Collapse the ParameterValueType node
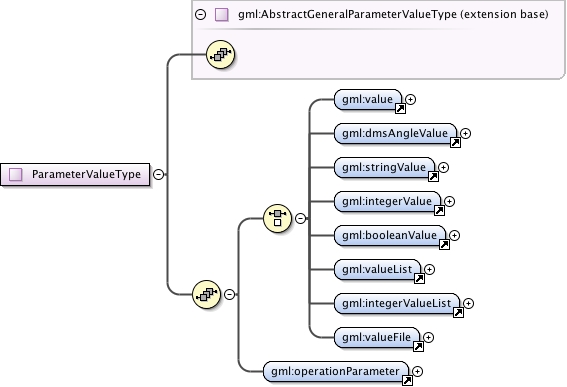Viewport: 567px width, 387px height. [158, 174]
